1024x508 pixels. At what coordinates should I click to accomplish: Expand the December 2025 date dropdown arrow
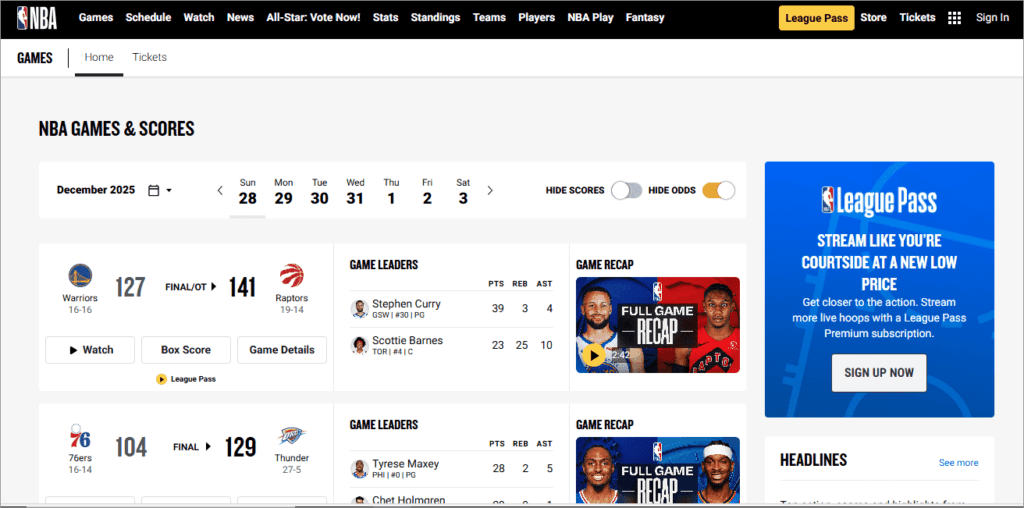(169, 191)
